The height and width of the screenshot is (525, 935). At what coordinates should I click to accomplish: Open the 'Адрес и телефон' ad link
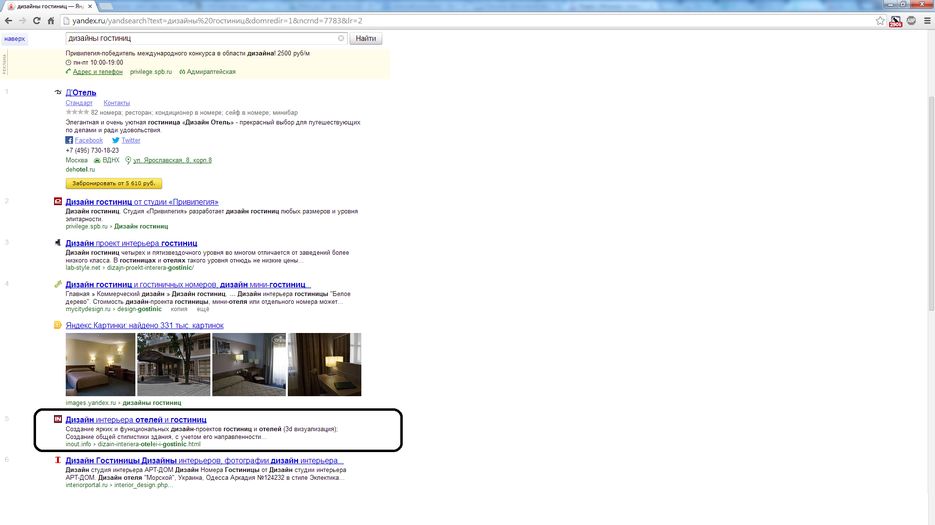coord(97,72)
